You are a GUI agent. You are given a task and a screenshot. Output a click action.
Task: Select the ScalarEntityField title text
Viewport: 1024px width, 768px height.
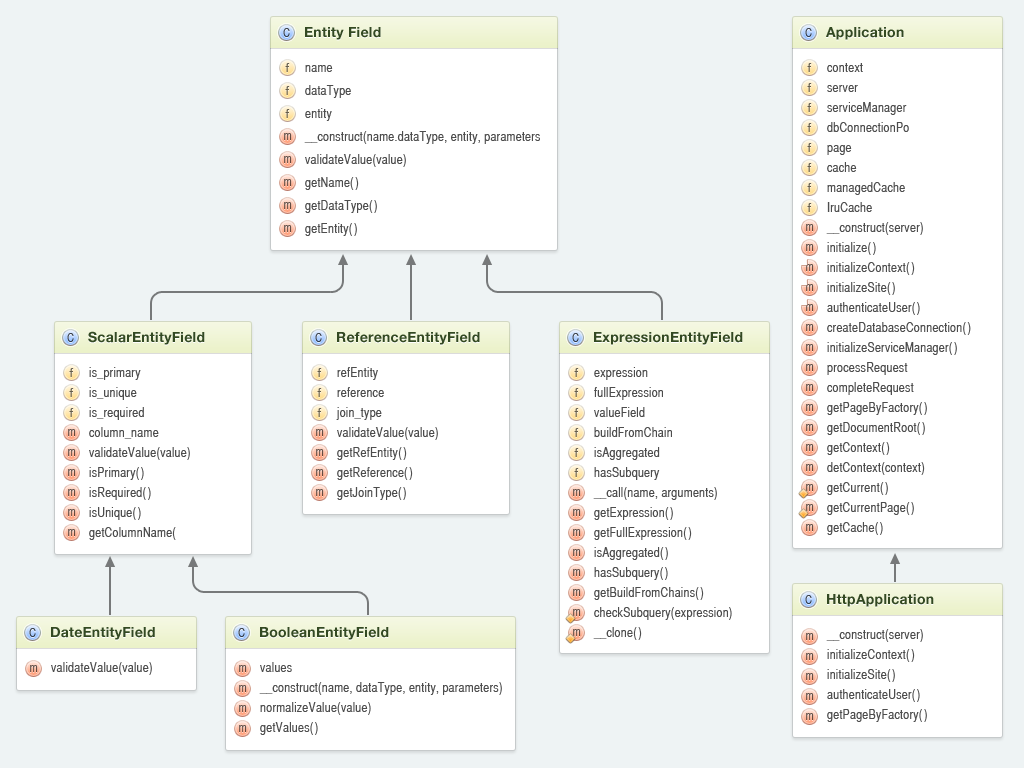pyautogui.click(x=146, y=338)
